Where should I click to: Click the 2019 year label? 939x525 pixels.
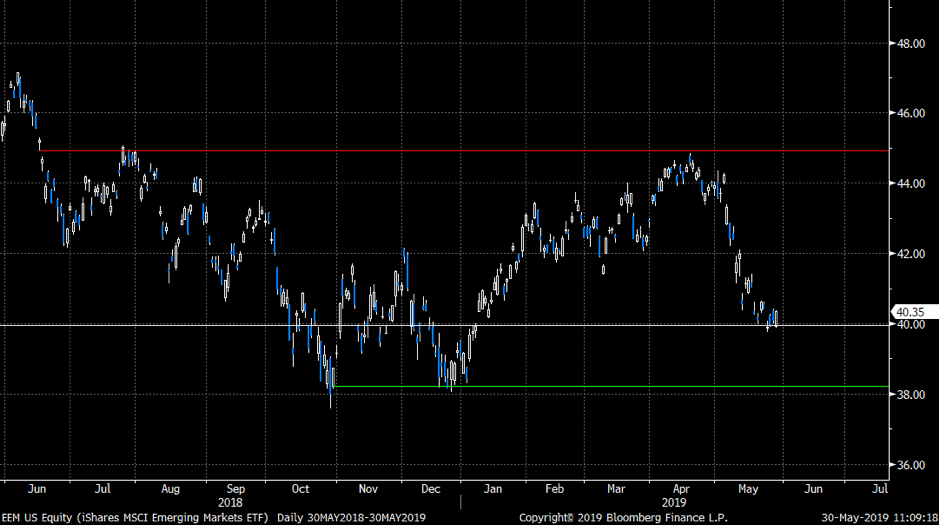point(674,503)
